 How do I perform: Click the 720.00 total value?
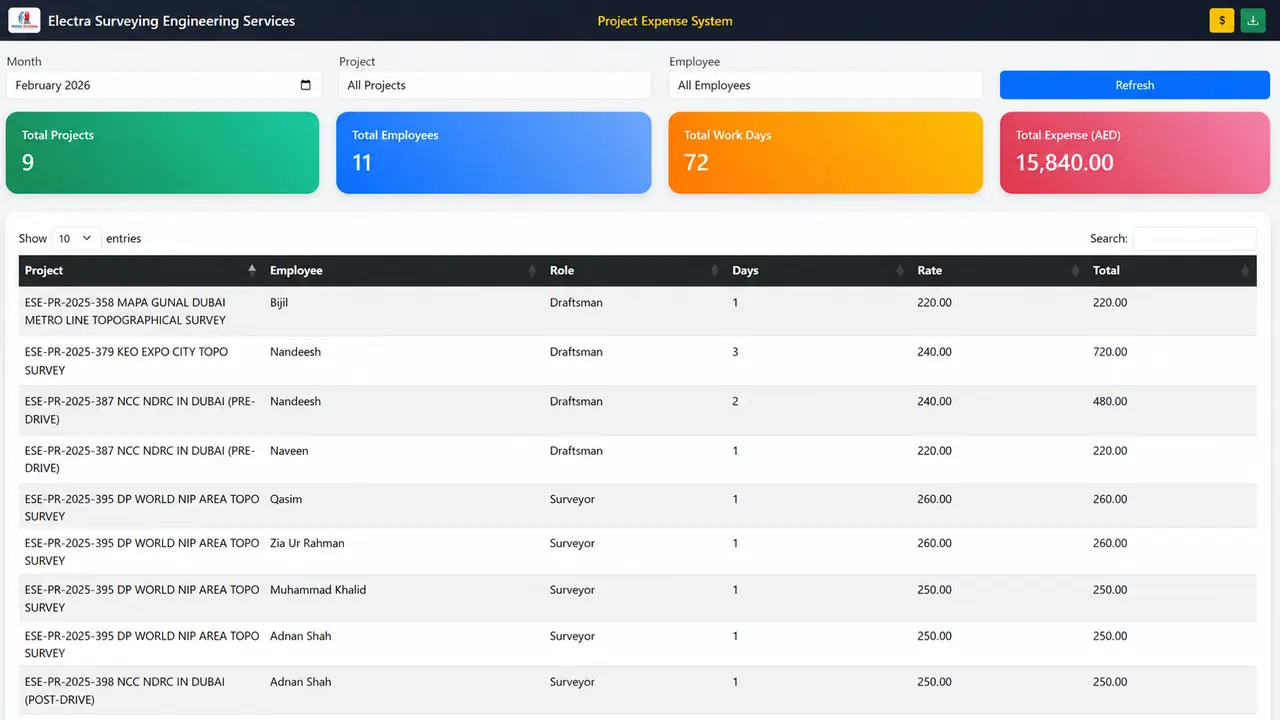coord(1110,352)
